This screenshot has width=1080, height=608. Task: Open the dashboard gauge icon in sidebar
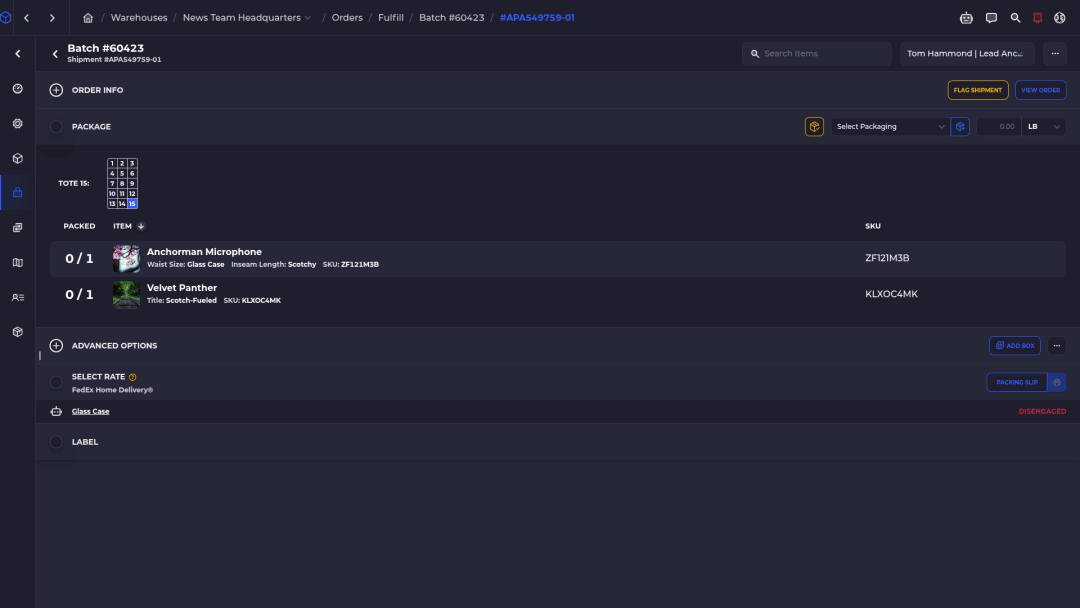point(18,89)
